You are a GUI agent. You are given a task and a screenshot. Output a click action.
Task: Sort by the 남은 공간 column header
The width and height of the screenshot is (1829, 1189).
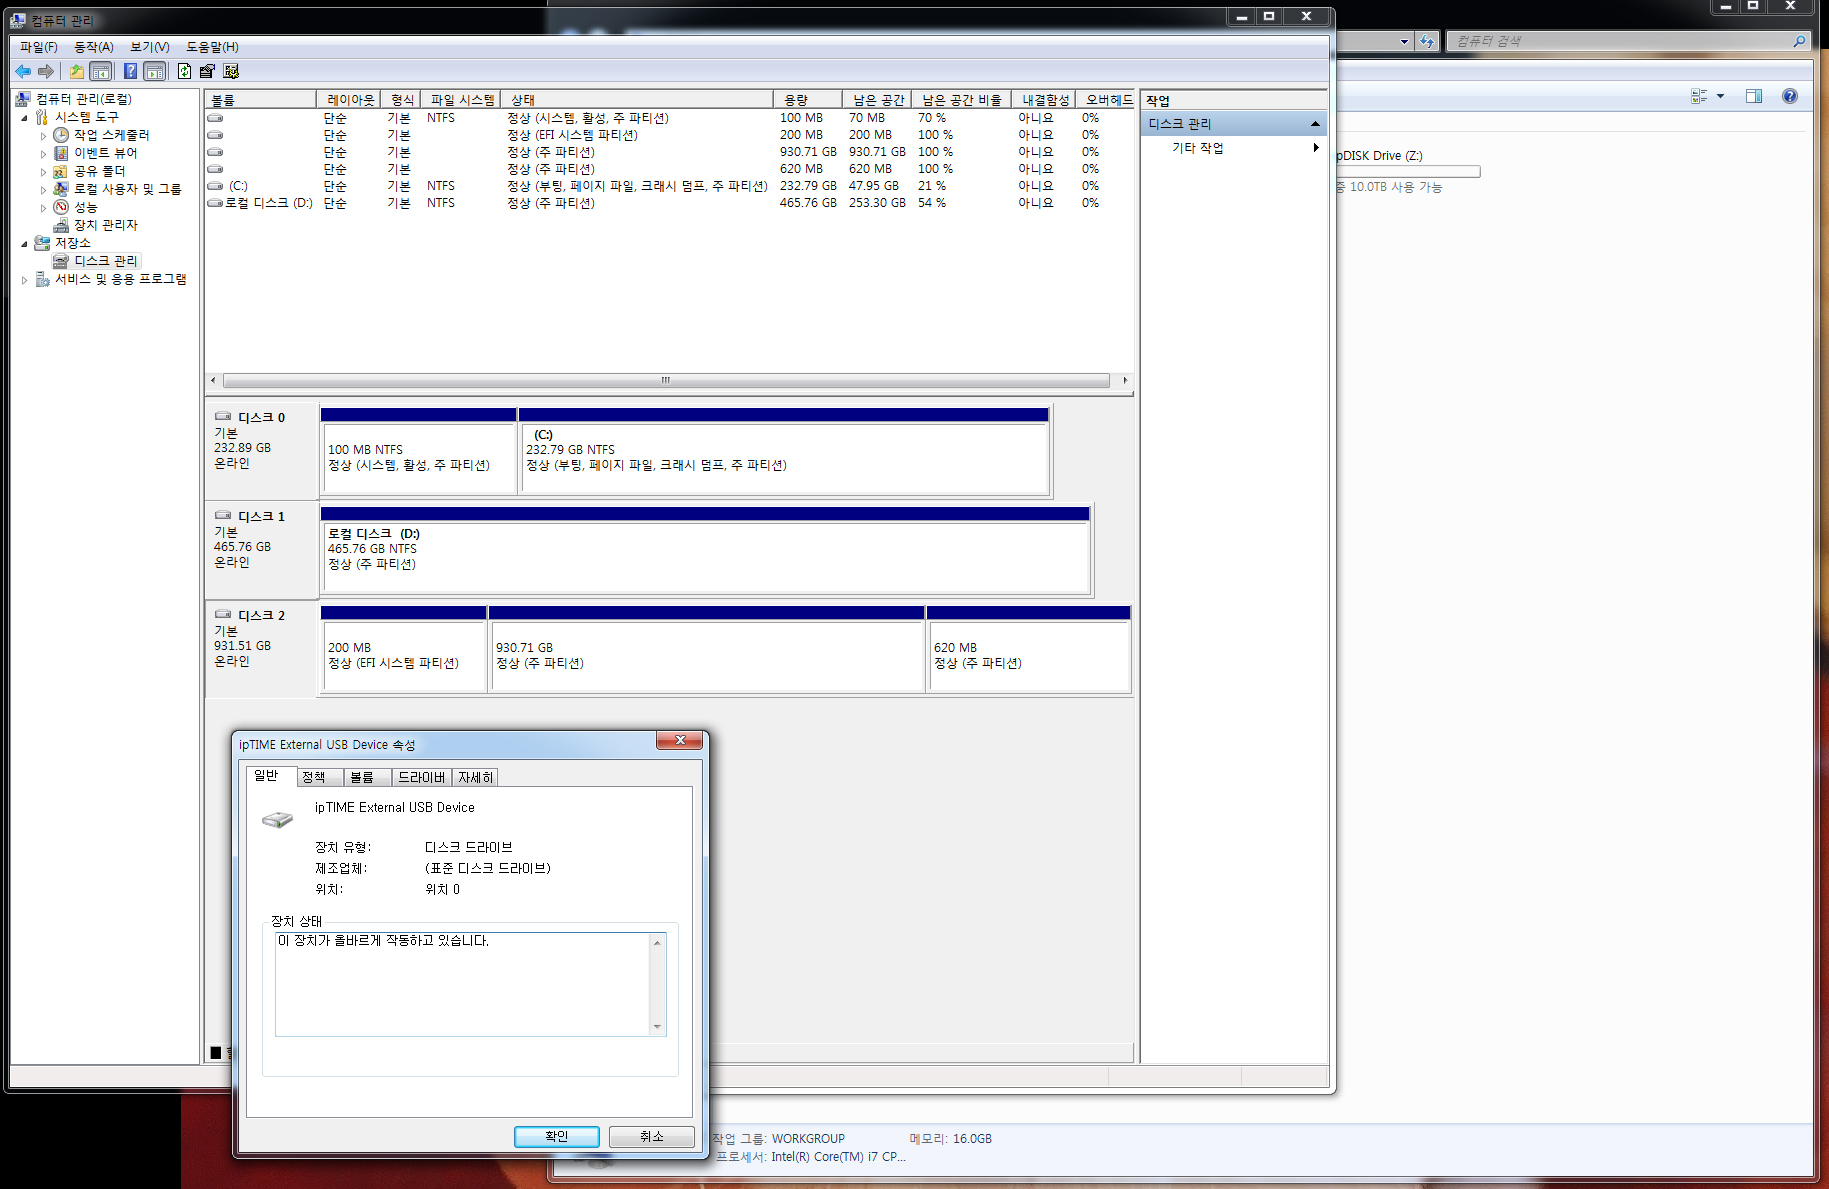tap(877, 100)
